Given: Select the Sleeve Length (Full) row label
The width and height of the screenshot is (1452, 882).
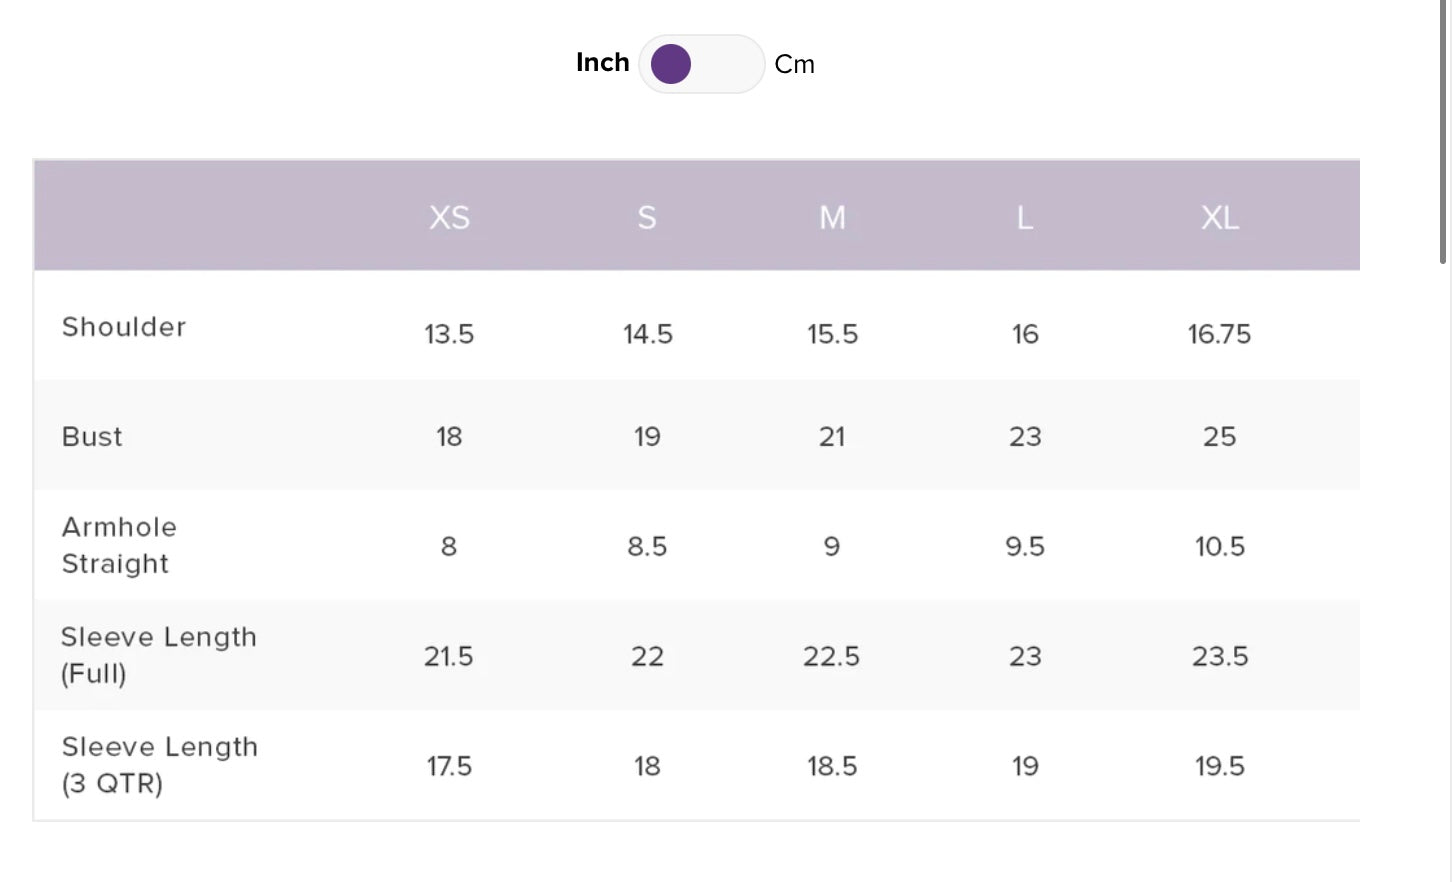Looking at the screenshot, I should 158,655.
